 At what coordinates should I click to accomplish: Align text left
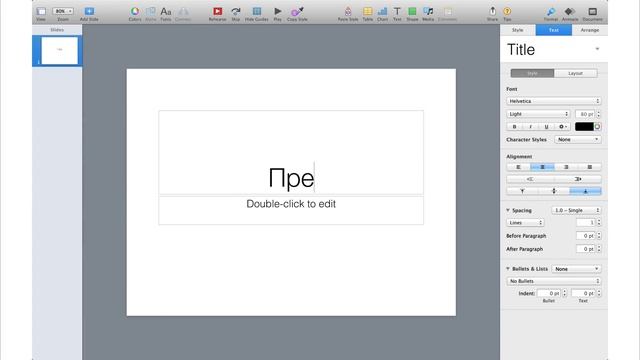click(x=518, y=167)
